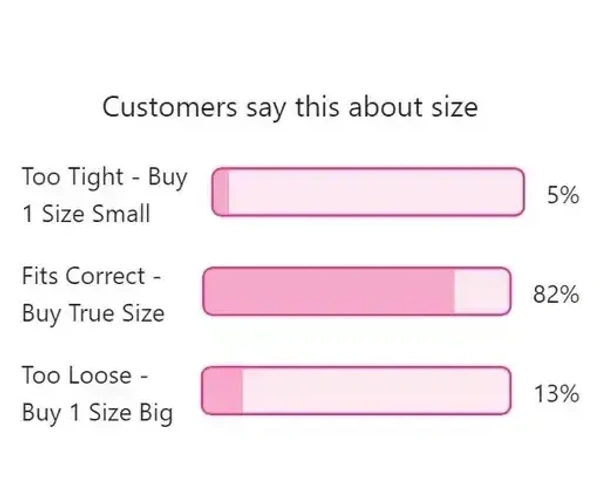Select the 5% percentage value
The height and width of the screenshot is (499, 600).
click(563, 195)
